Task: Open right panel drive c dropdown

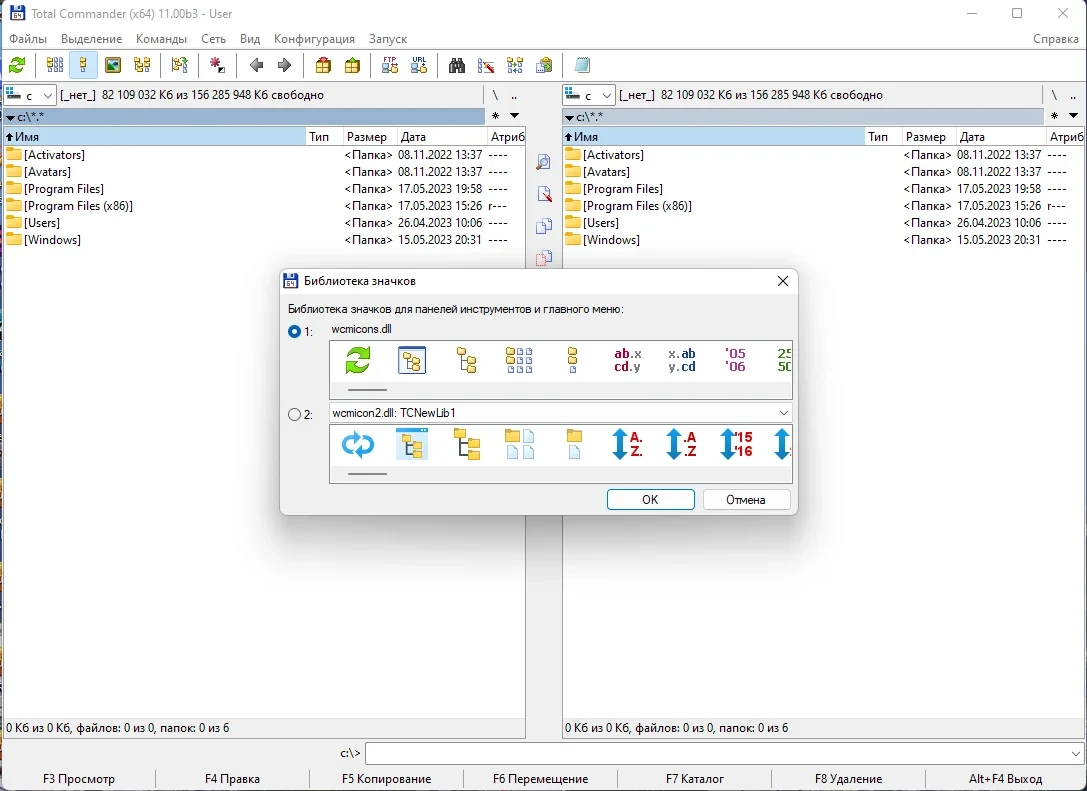Action: coord(589,95)
